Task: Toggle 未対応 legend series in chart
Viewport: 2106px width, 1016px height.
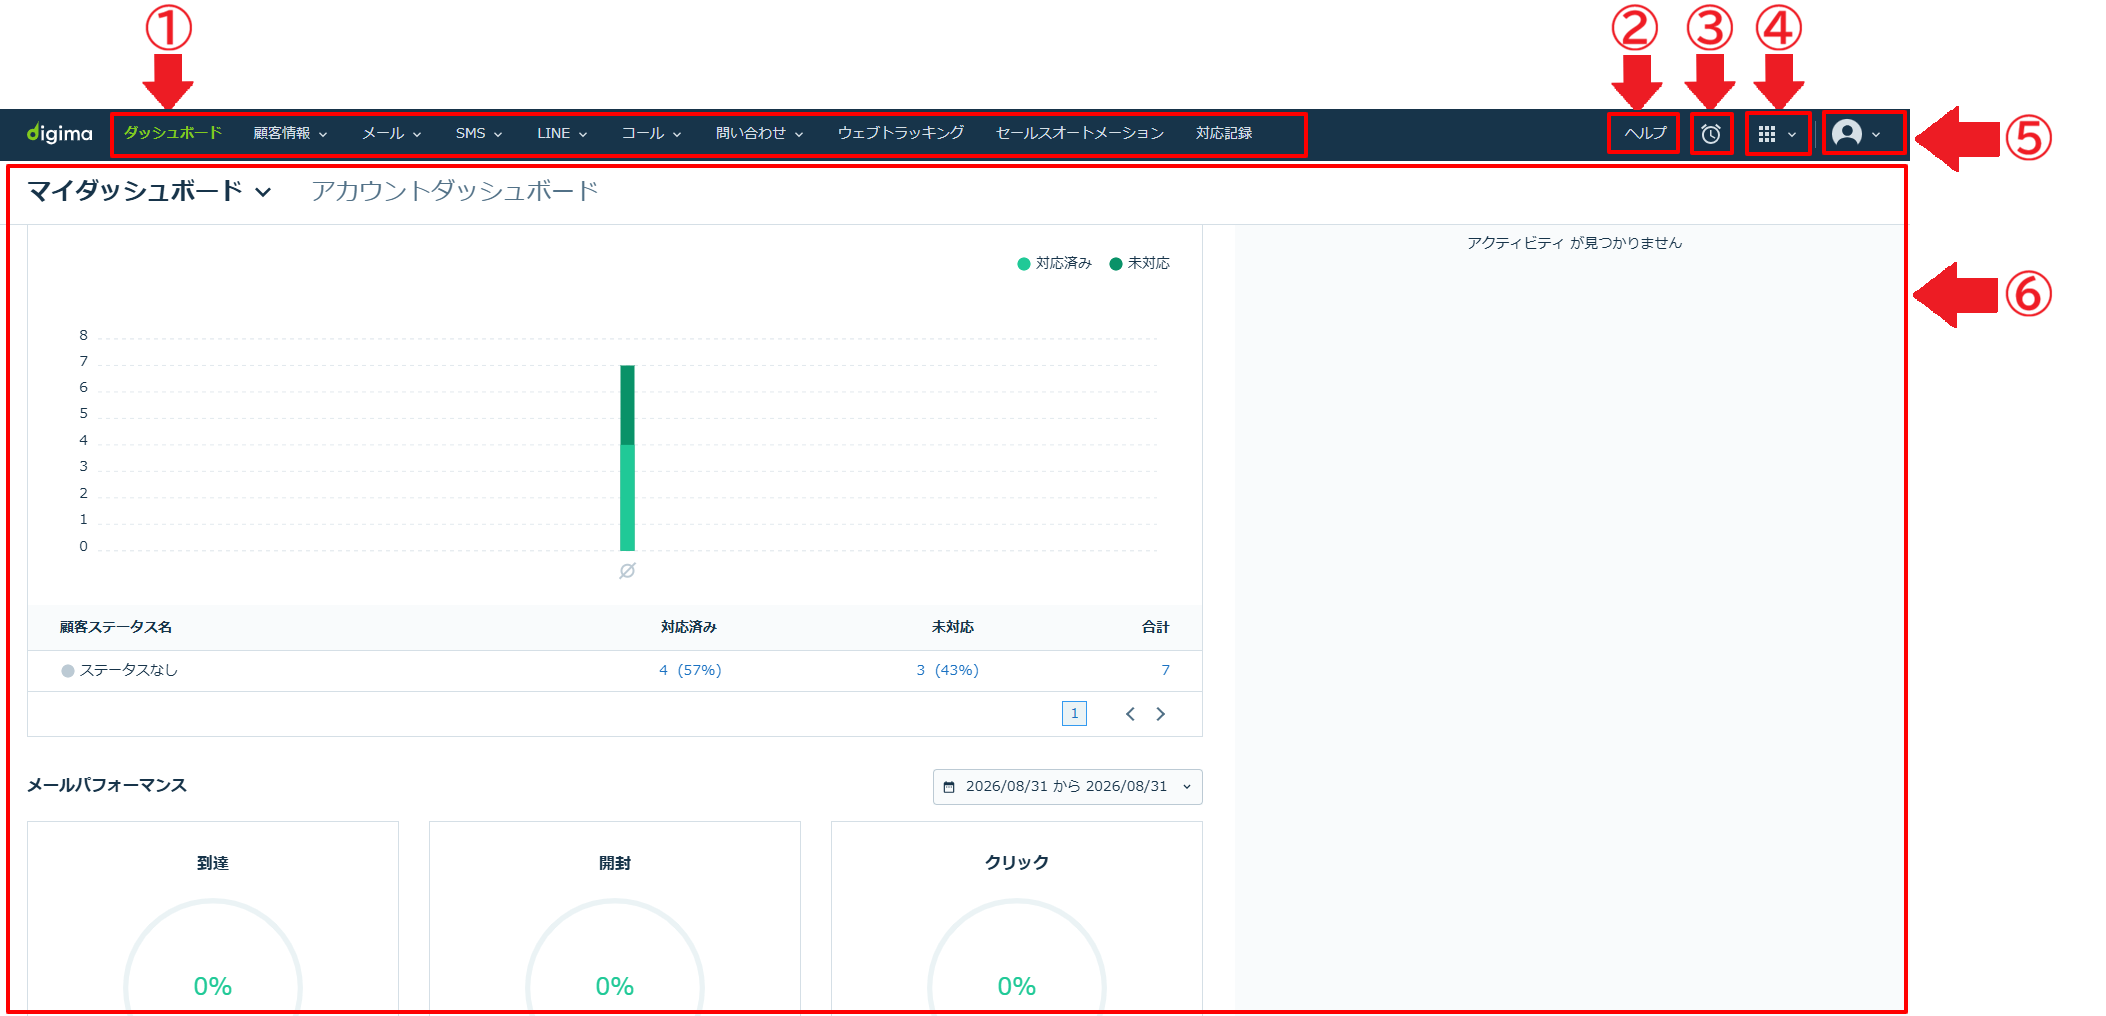Action: (x=1139, y=263)
